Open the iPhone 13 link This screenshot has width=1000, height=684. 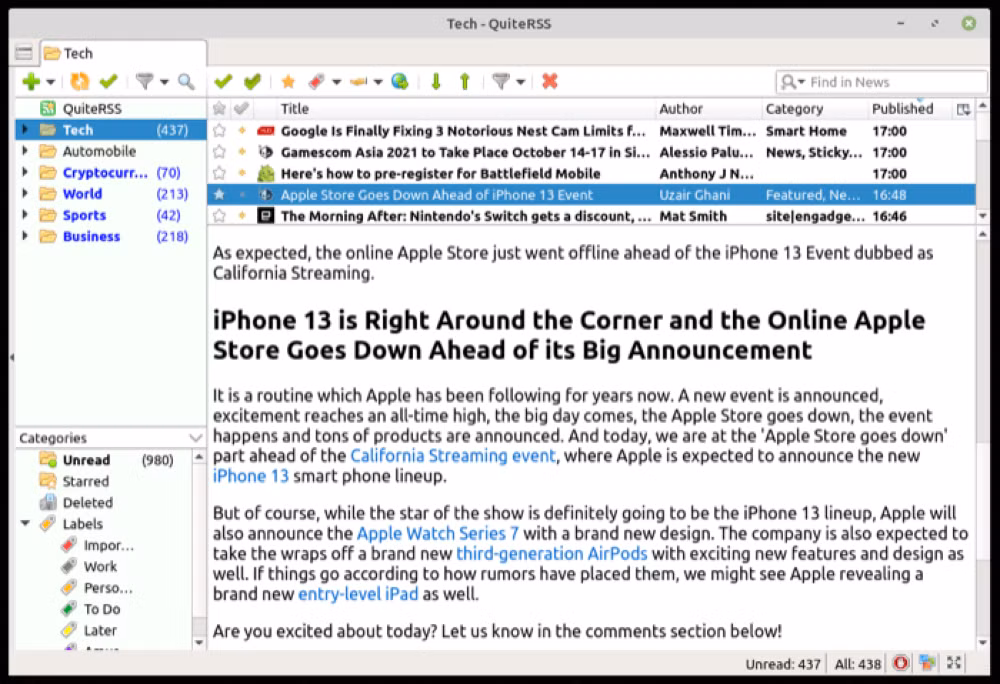click(x=251, y=476)
